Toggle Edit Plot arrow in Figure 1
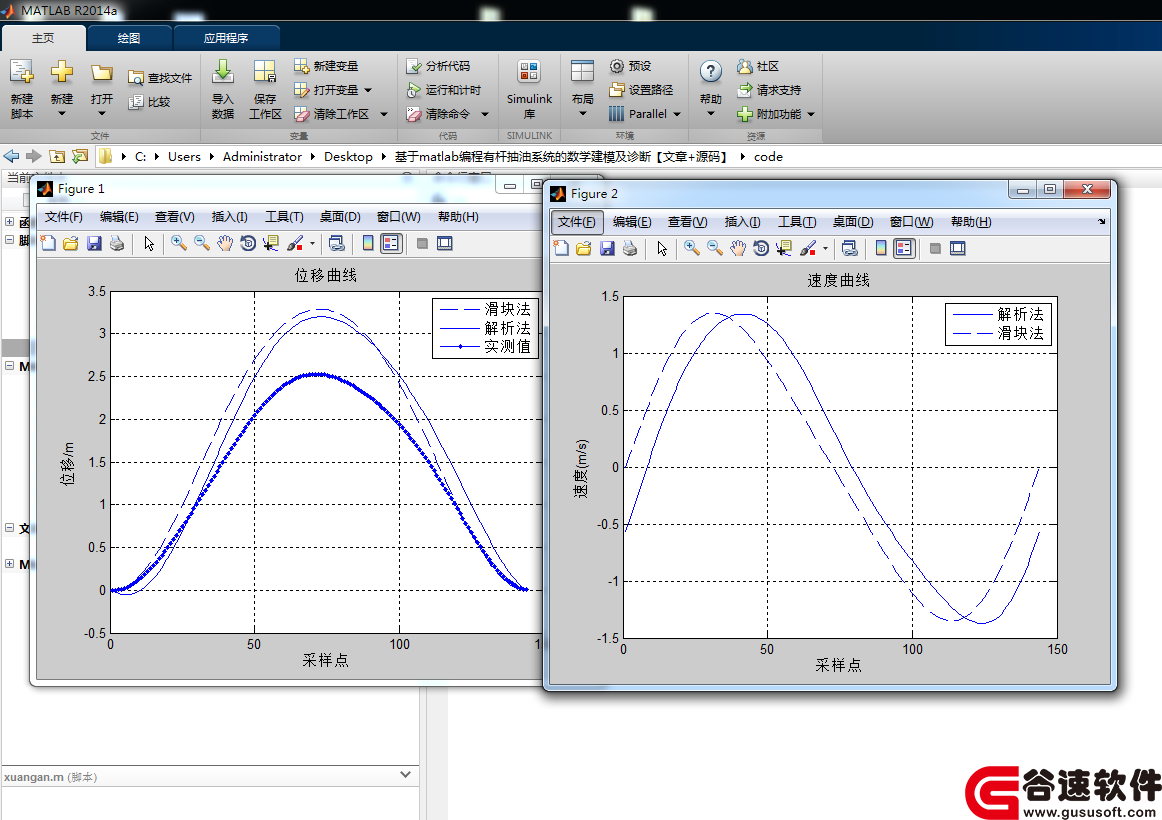The height and width of the screenshot is (820, 1162). pyautogui.click(x=149, y=244)
